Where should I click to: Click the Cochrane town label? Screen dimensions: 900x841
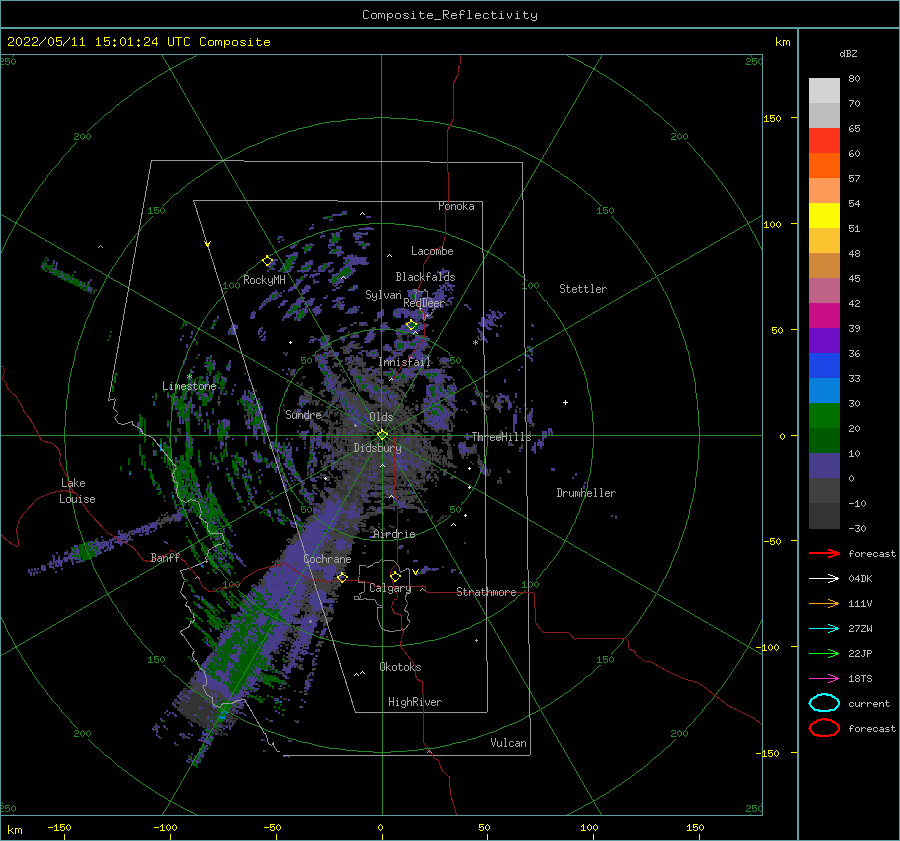(x=327, y=559)
